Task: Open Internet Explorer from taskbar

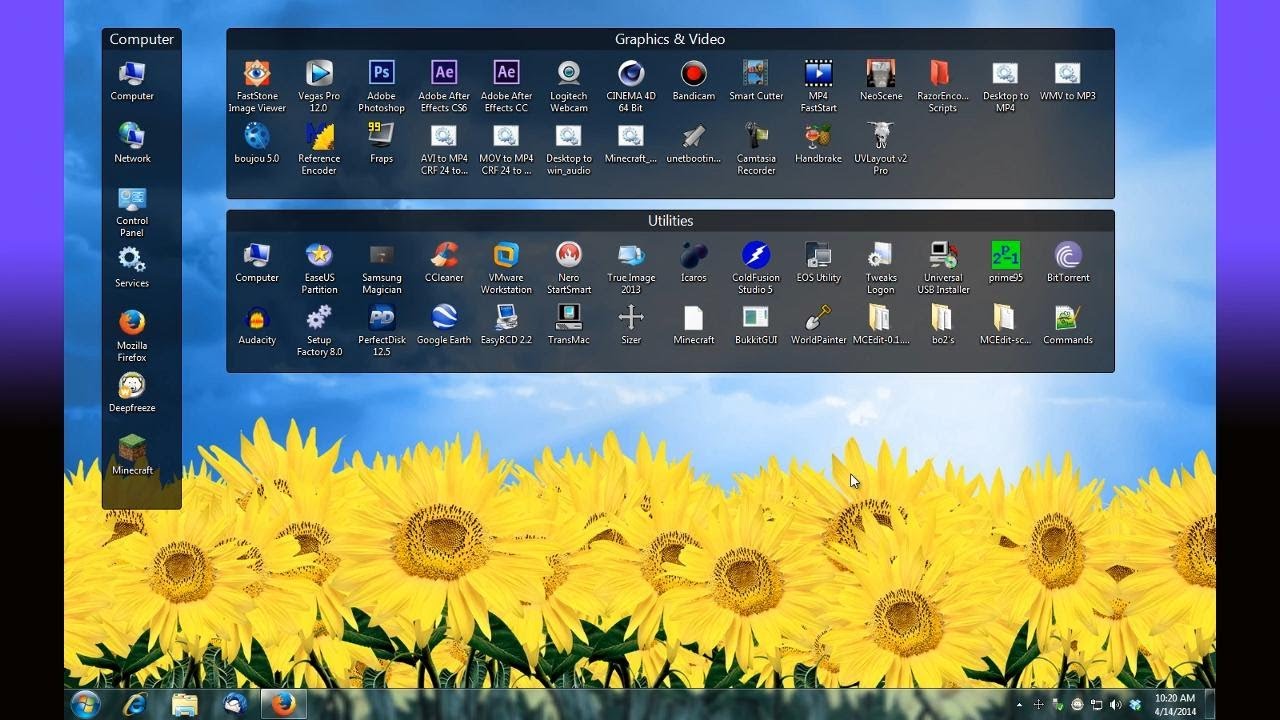Action: [x=134, y=704]
